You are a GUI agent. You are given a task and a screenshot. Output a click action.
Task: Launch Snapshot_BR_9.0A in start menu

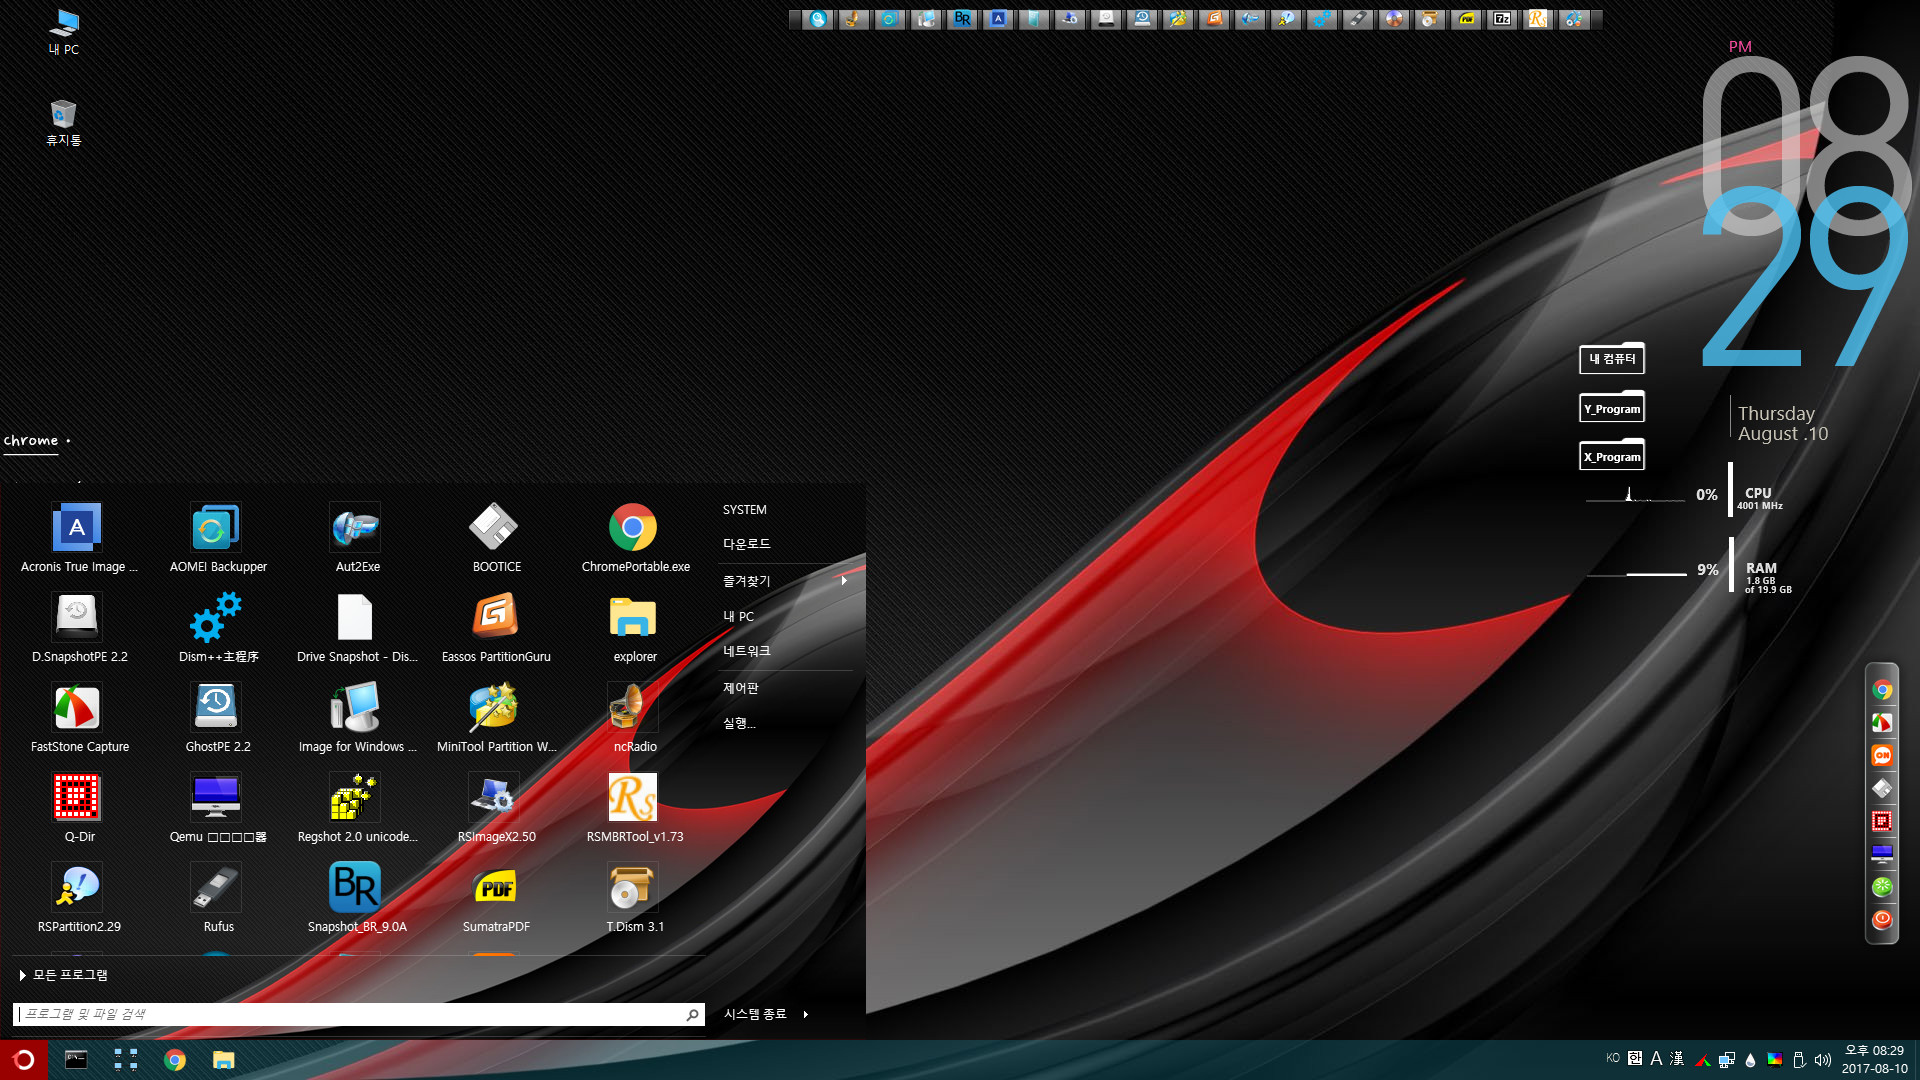356,898
